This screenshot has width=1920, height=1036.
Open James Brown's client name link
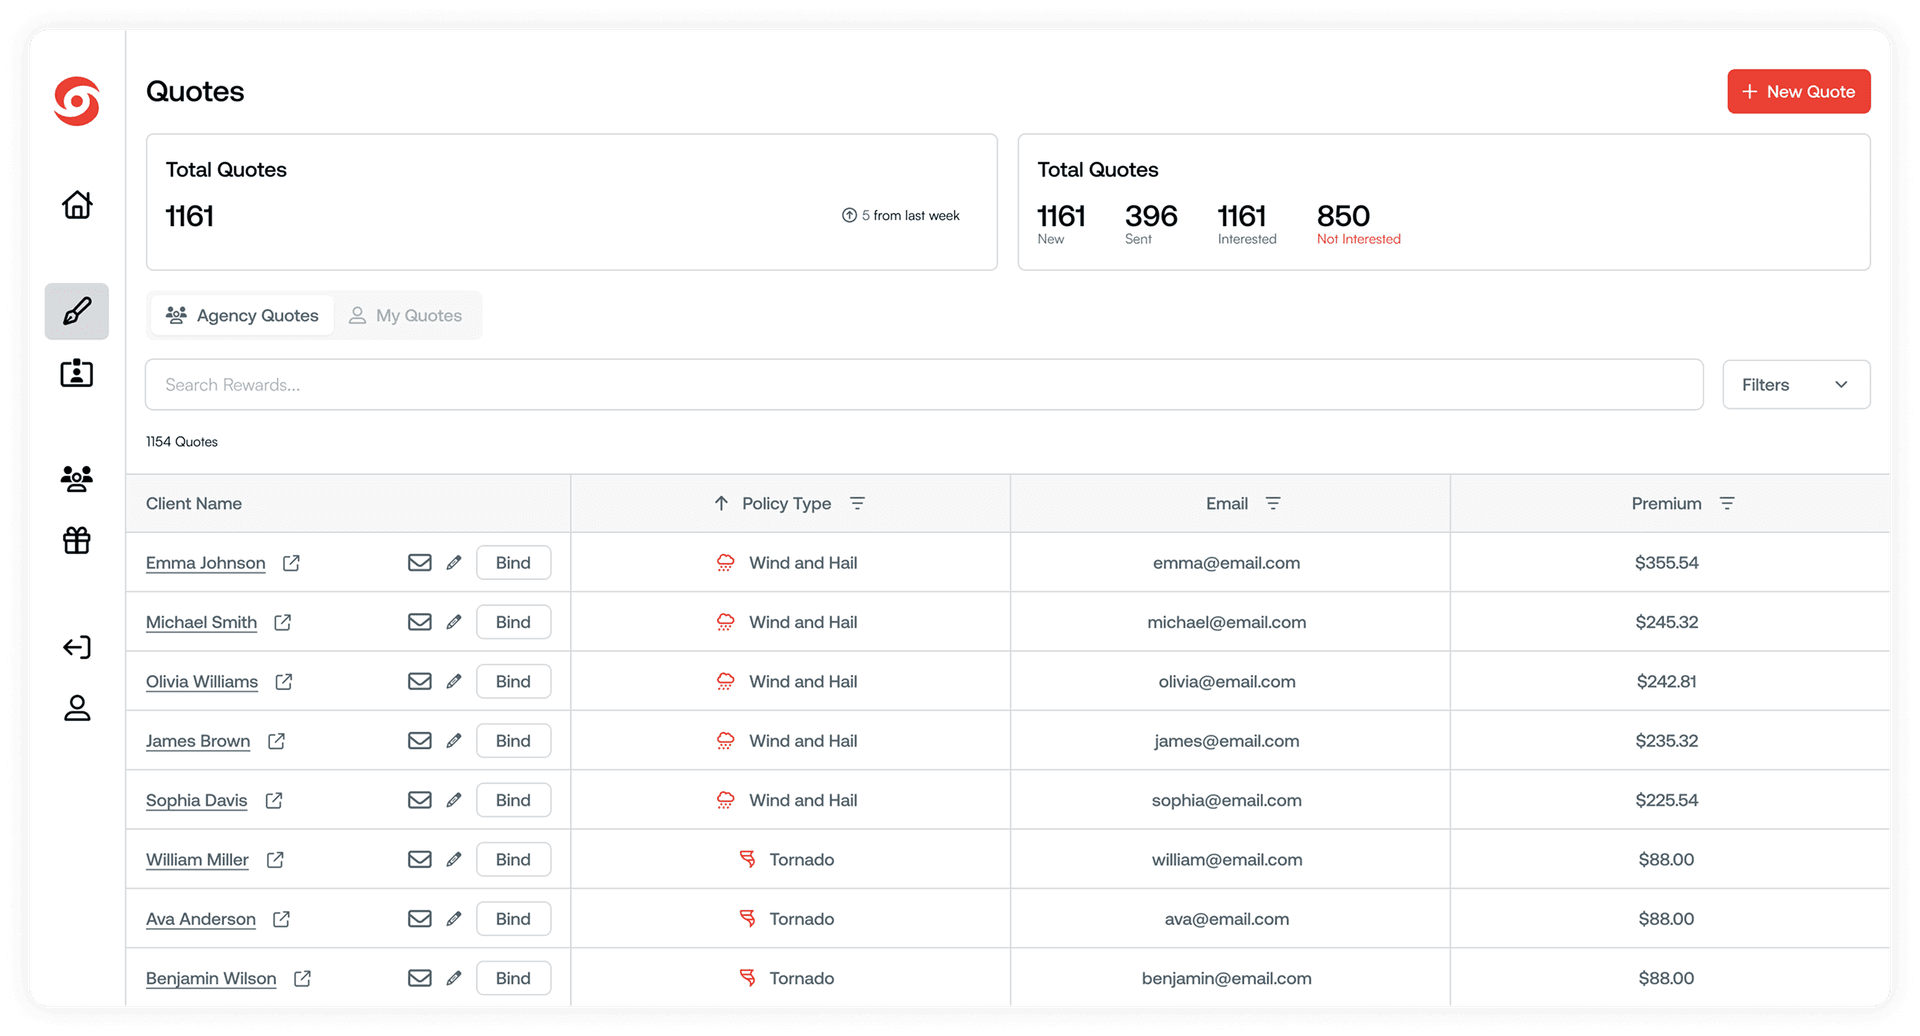click(198, 741)
